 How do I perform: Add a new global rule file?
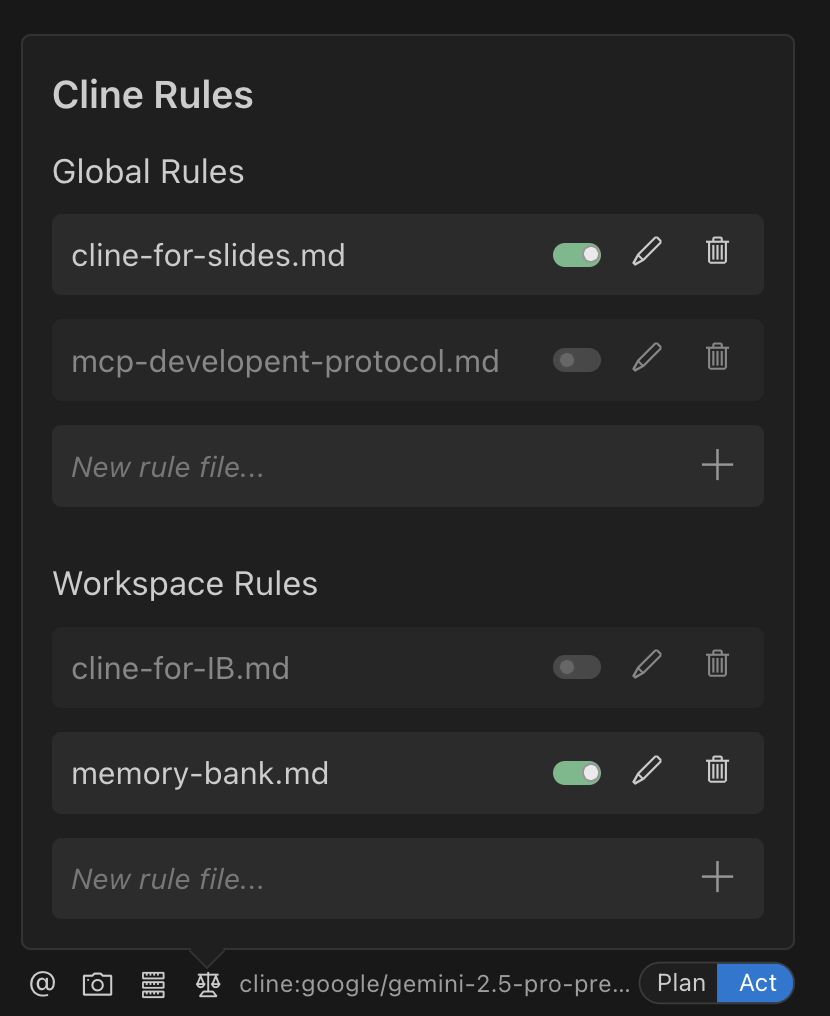(716, 464)
